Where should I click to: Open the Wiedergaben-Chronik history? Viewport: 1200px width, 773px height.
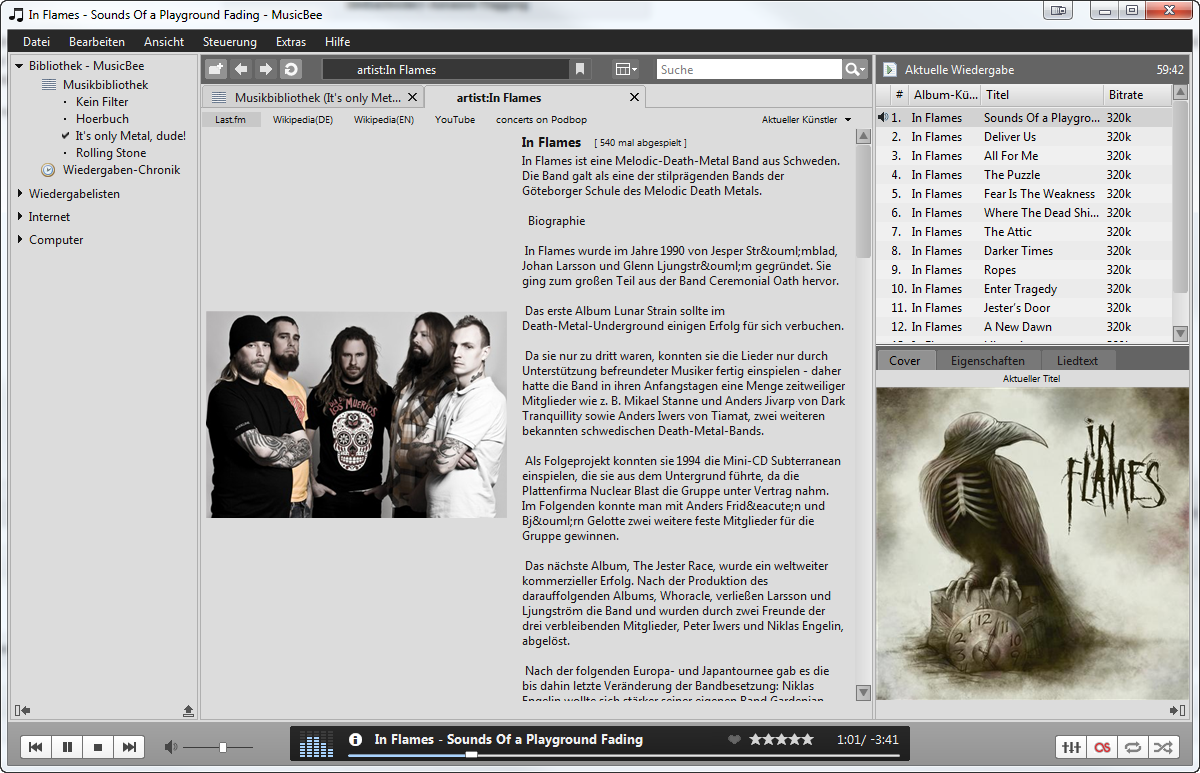point(121,170)
